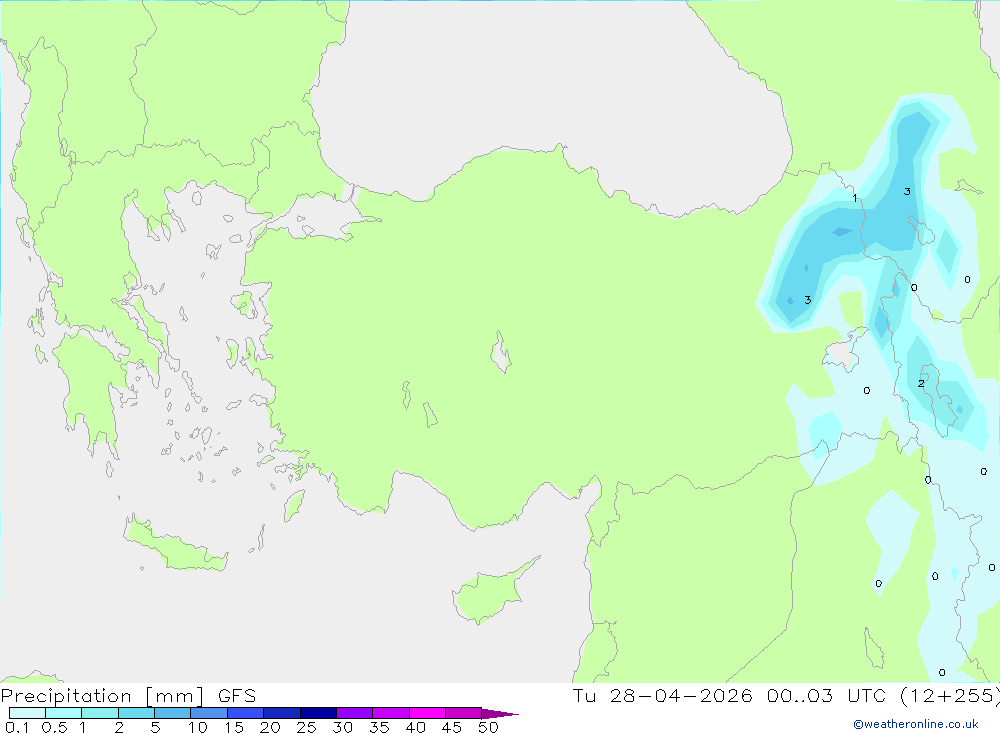1000x733 pixels.
Task: Click the '0.1' legend scale label
Action: (x=17, y=727)
